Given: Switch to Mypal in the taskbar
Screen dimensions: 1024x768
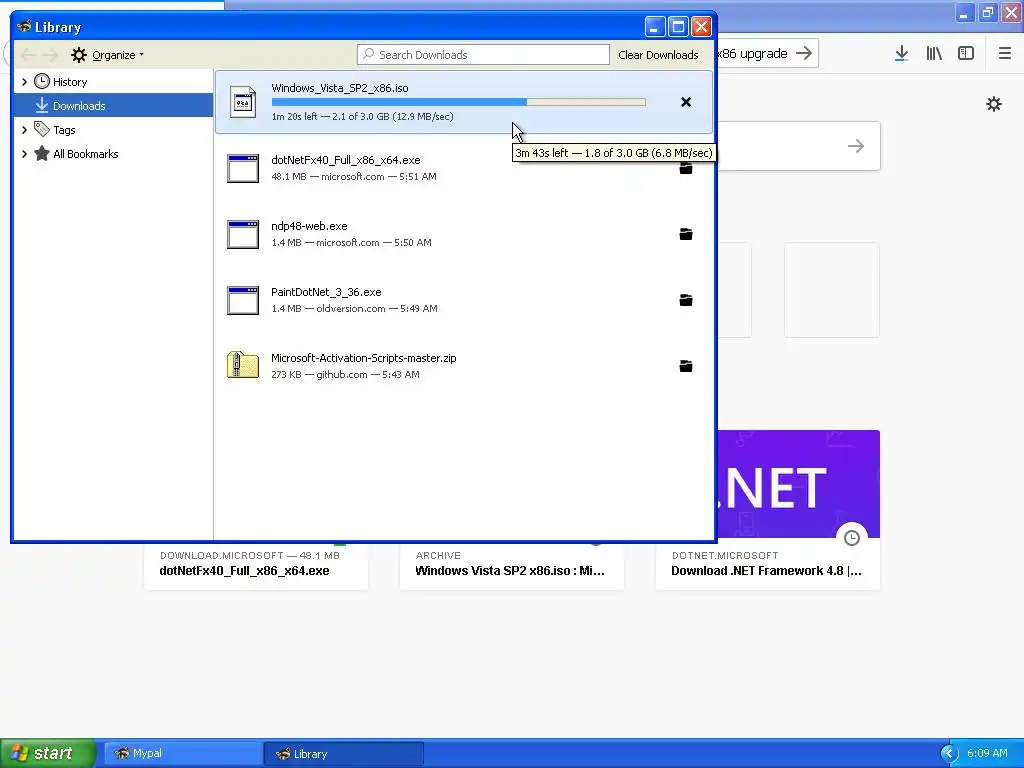Looking at the screenshot, I should pyautogui.click(x=183, y=754).
